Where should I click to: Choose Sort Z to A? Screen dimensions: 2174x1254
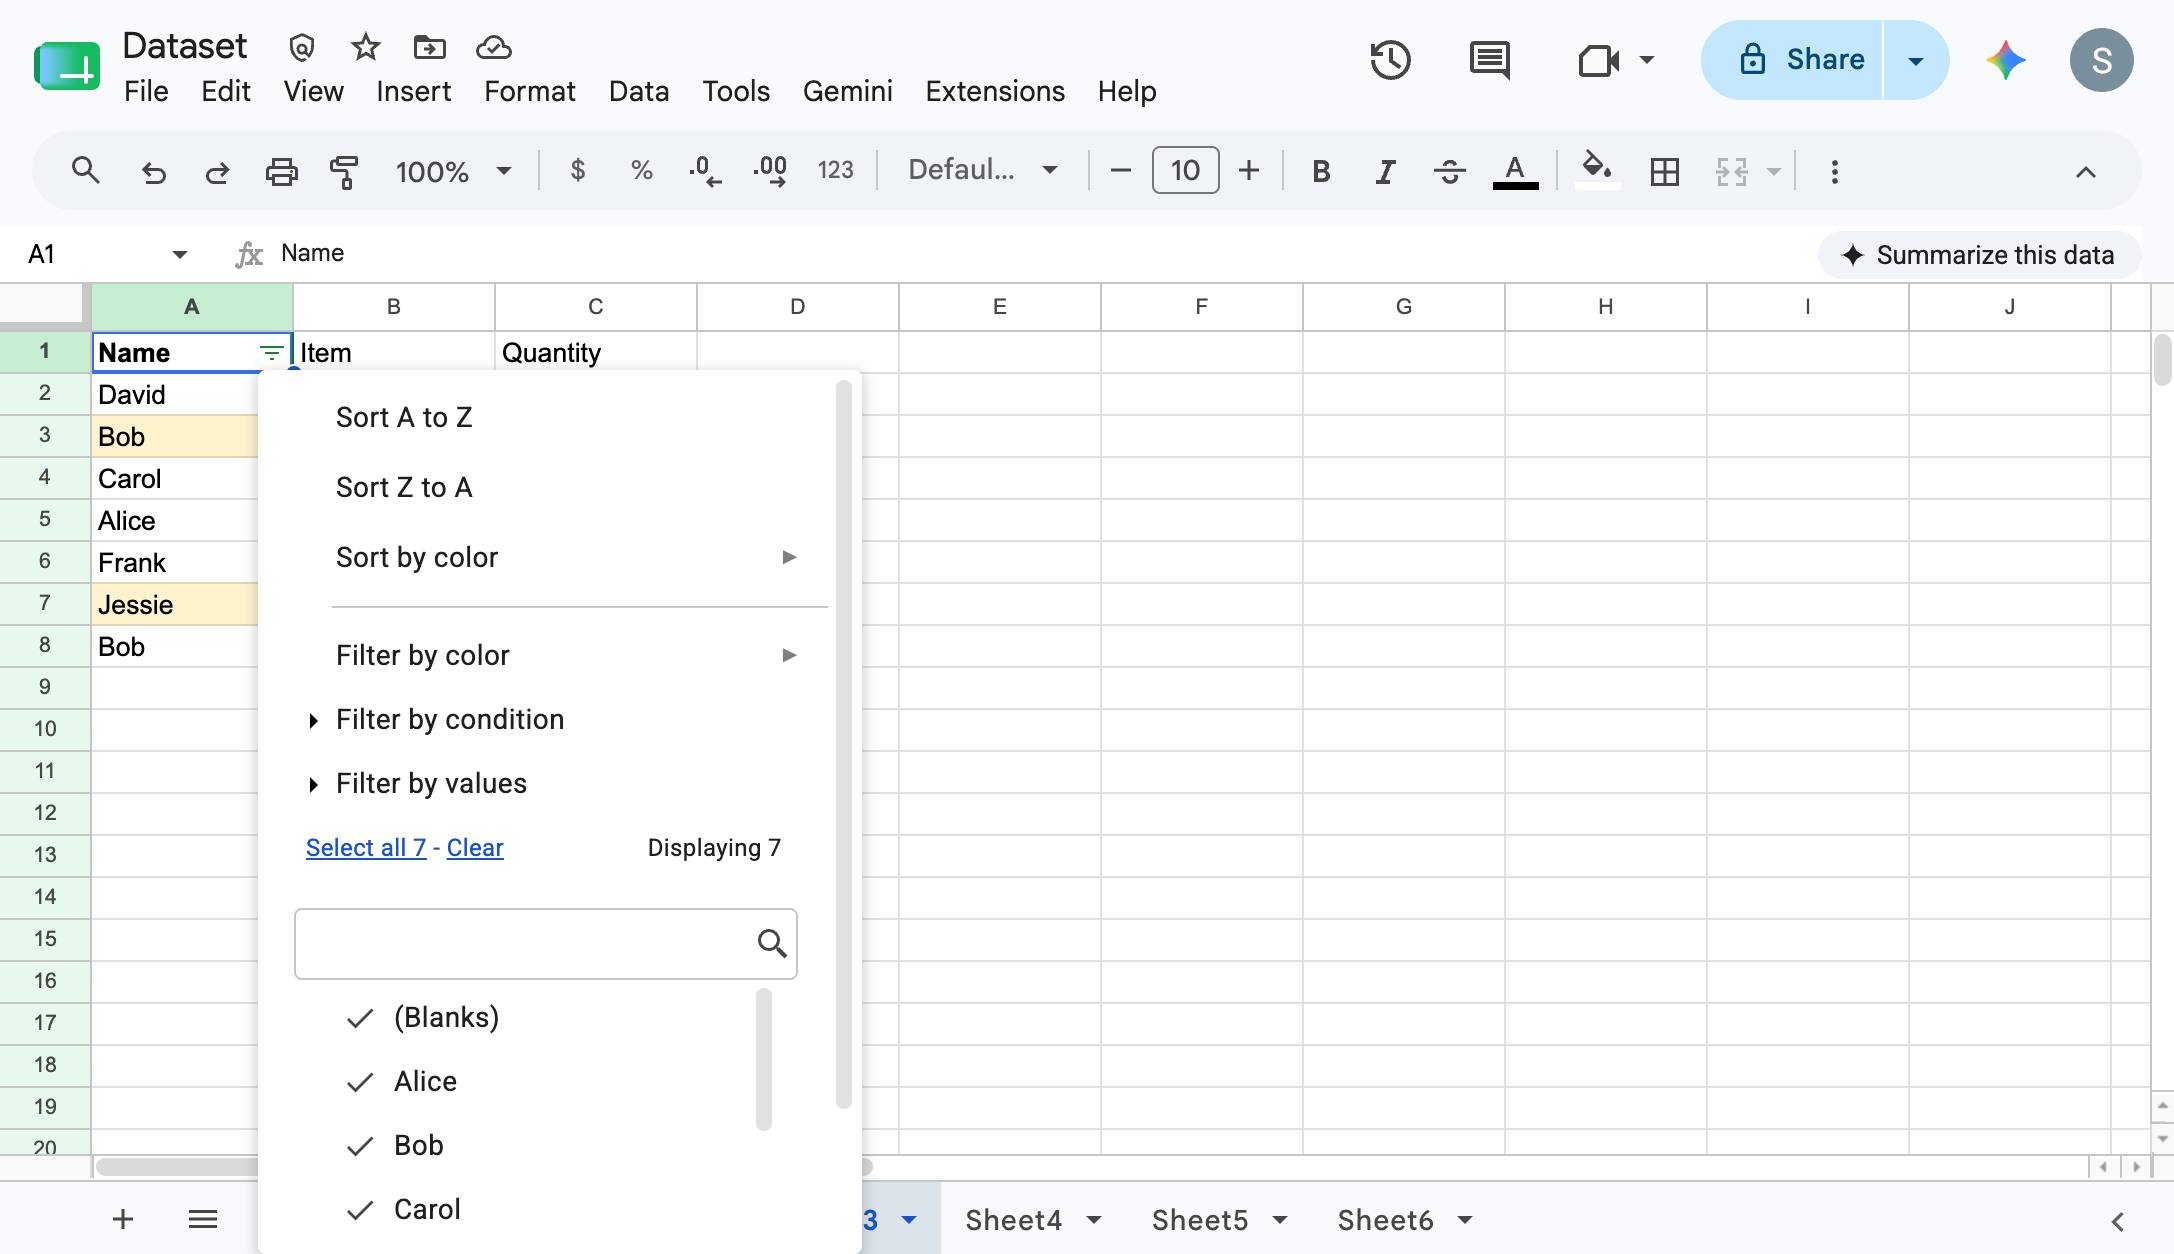(404, 487)
